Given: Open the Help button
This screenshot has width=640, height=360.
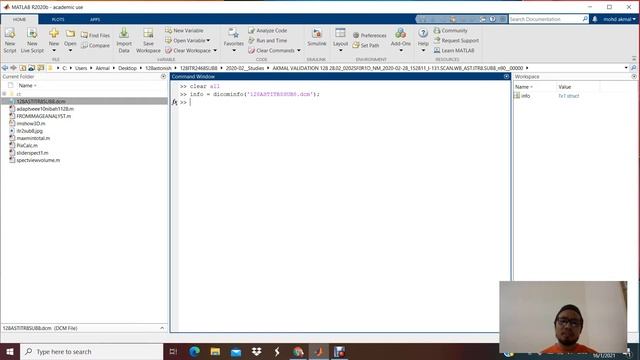Looking at the screenshot, I should 423,40.
